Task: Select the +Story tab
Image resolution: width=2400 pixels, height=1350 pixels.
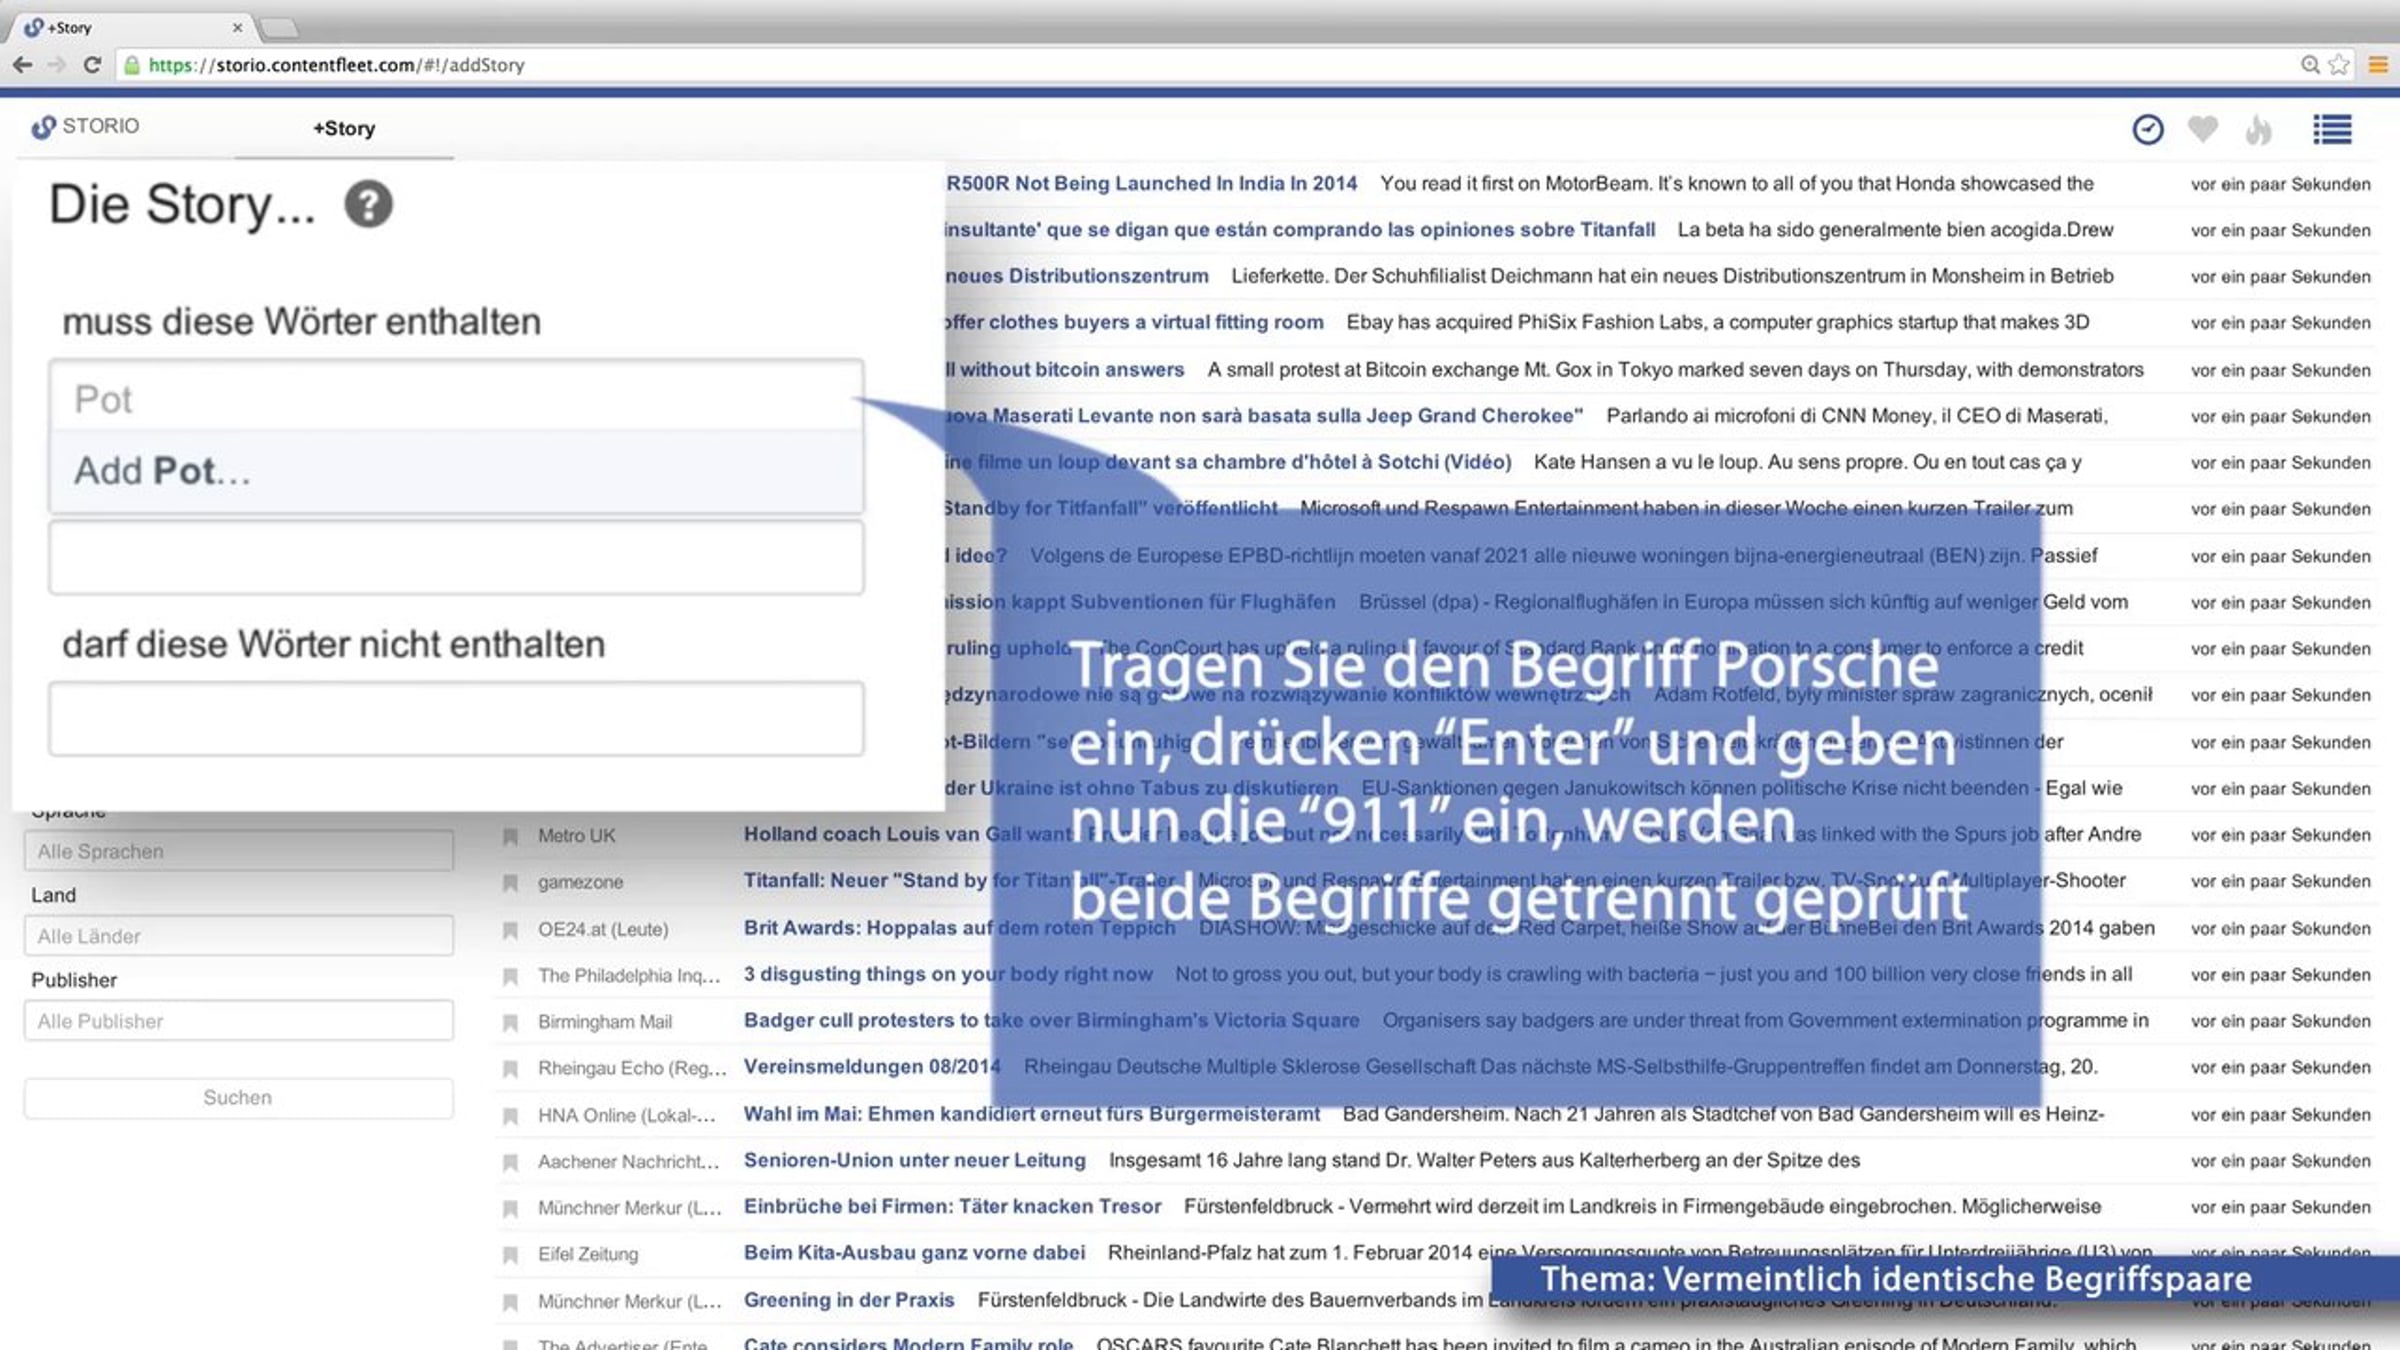Action: (344, 129)
